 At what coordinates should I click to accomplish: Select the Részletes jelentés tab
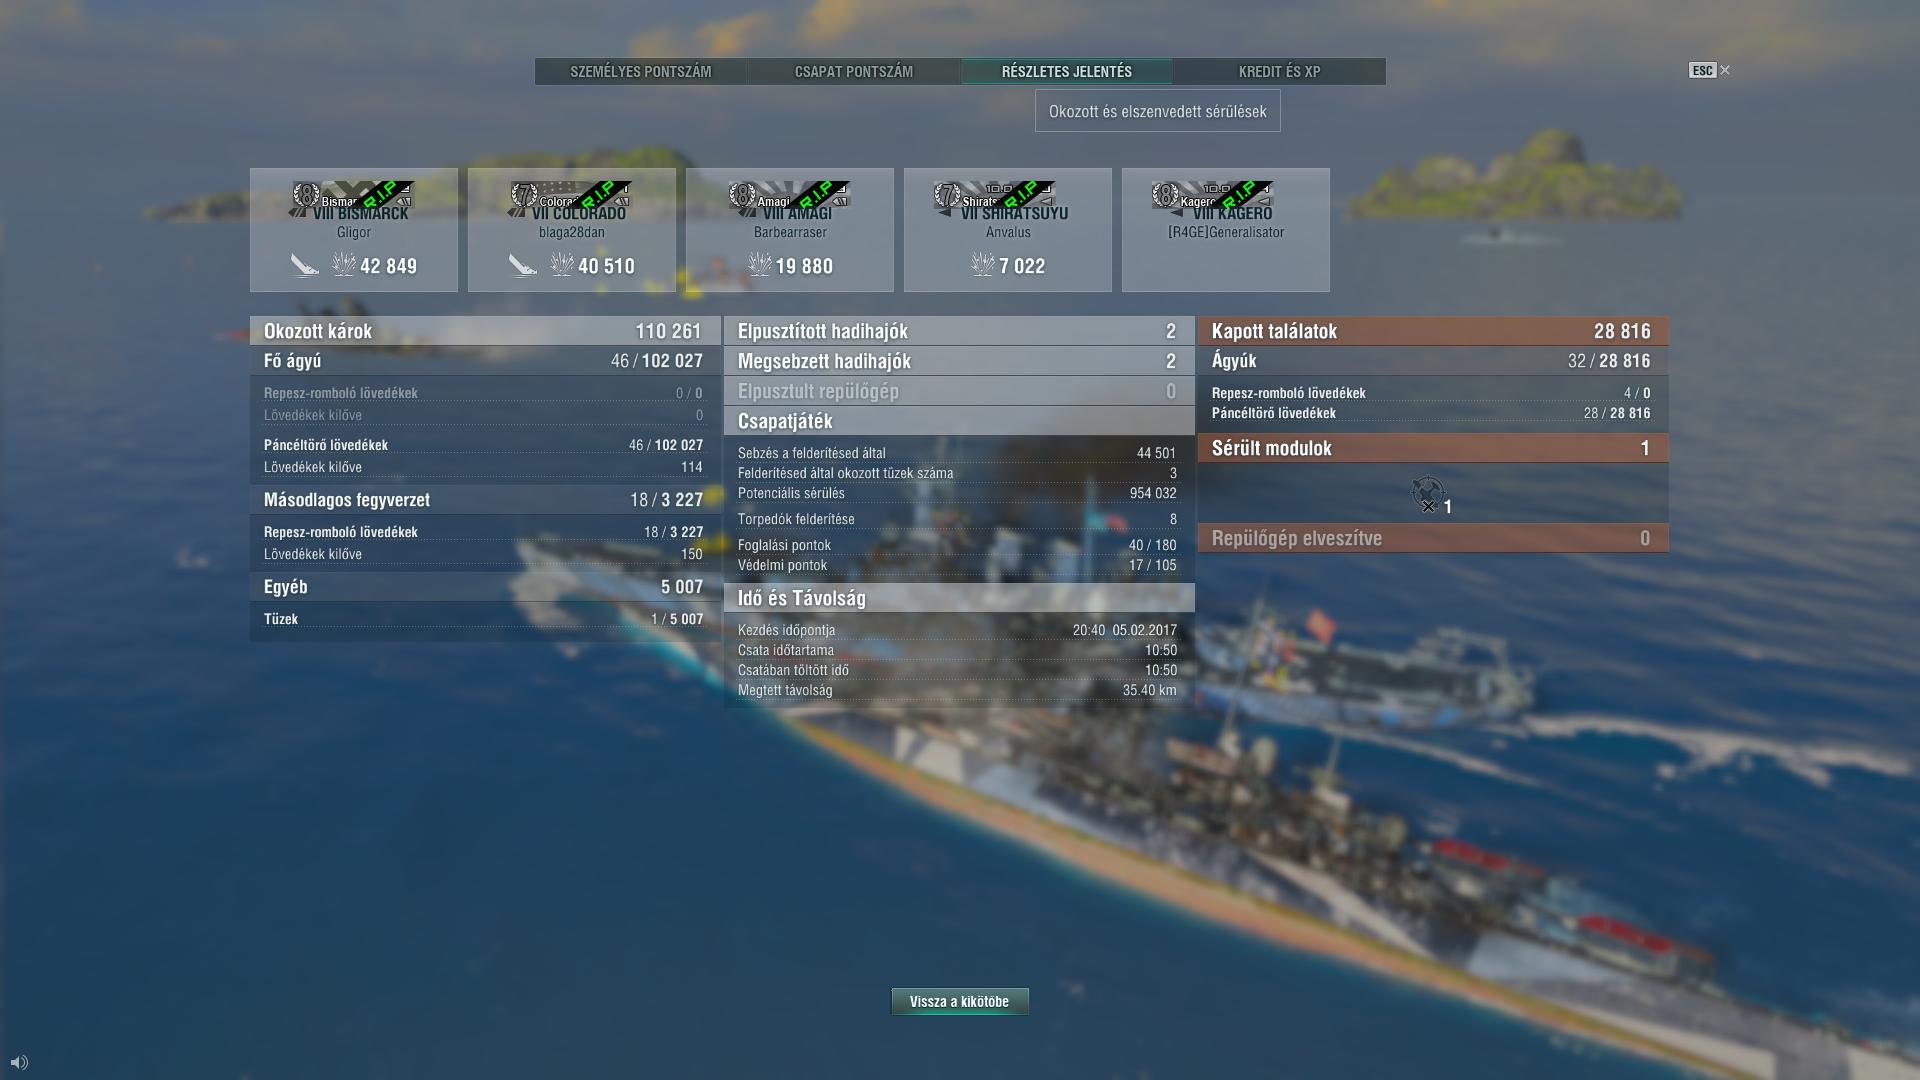pyautogui.click(x=1067, y=72)
